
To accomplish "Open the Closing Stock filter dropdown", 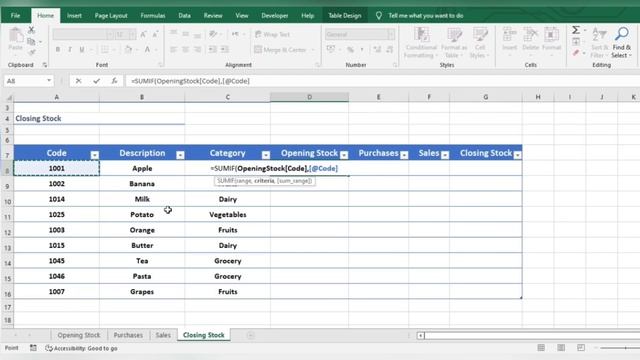I will 518,155.
